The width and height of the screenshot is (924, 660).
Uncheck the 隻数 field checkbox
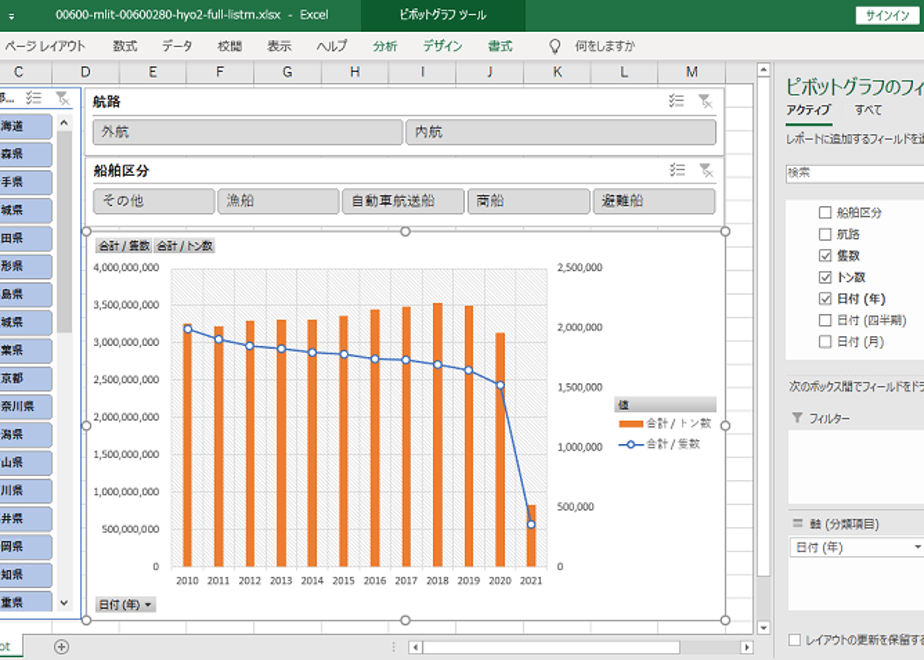[x=825, y=255]
